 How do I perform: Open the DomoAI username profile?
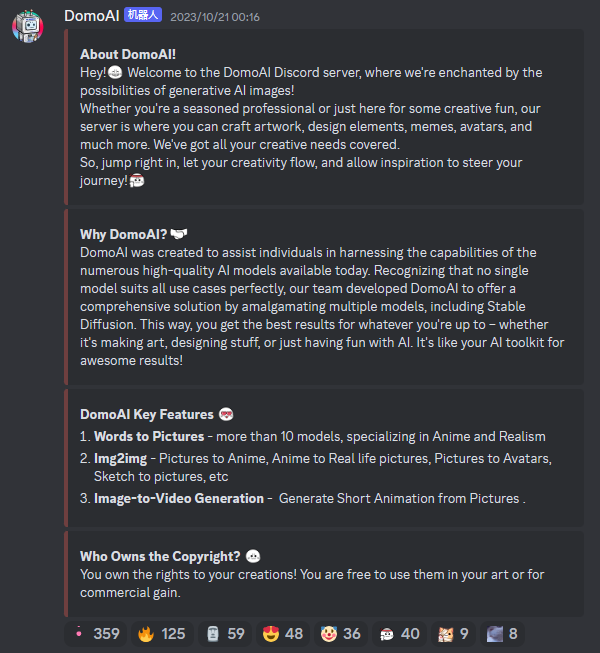pyautogui.click(x=91, y=16)
